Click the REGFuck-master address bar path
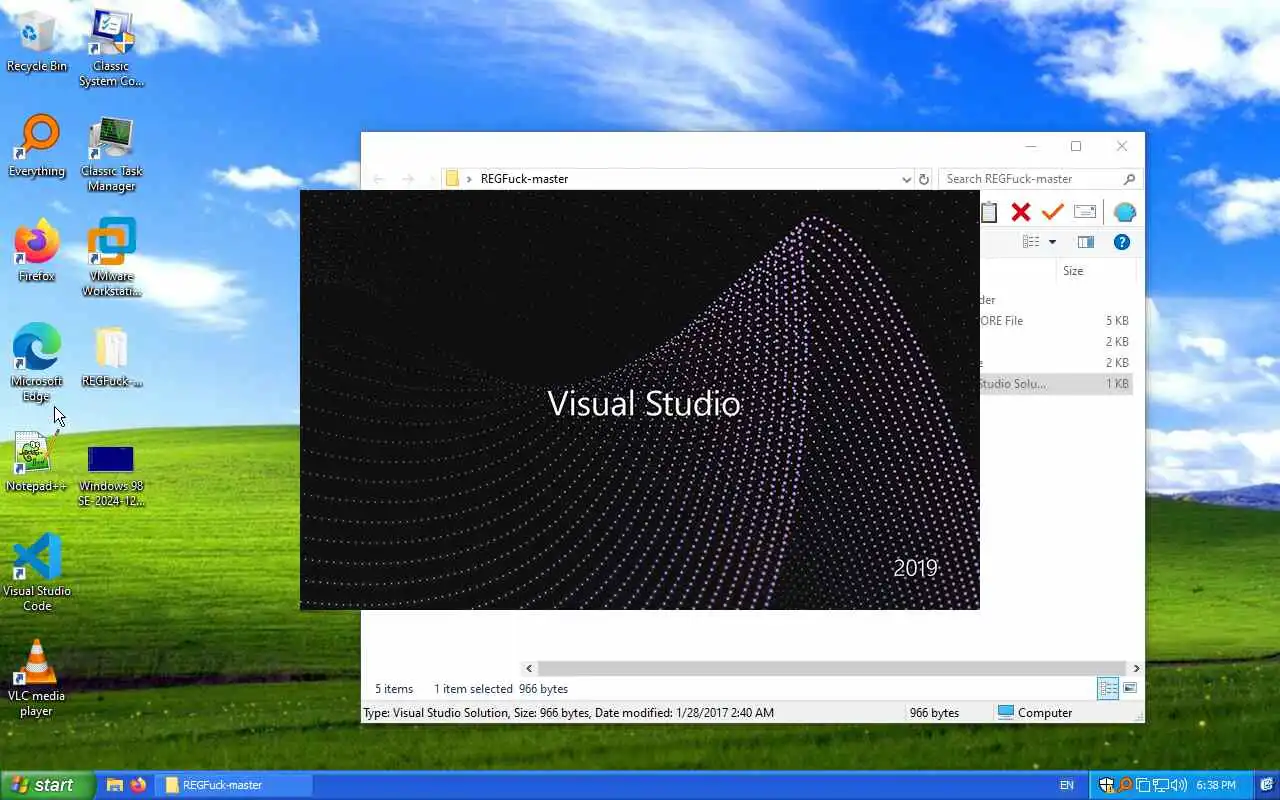The image size is (1280, 800). click(524, 179)
